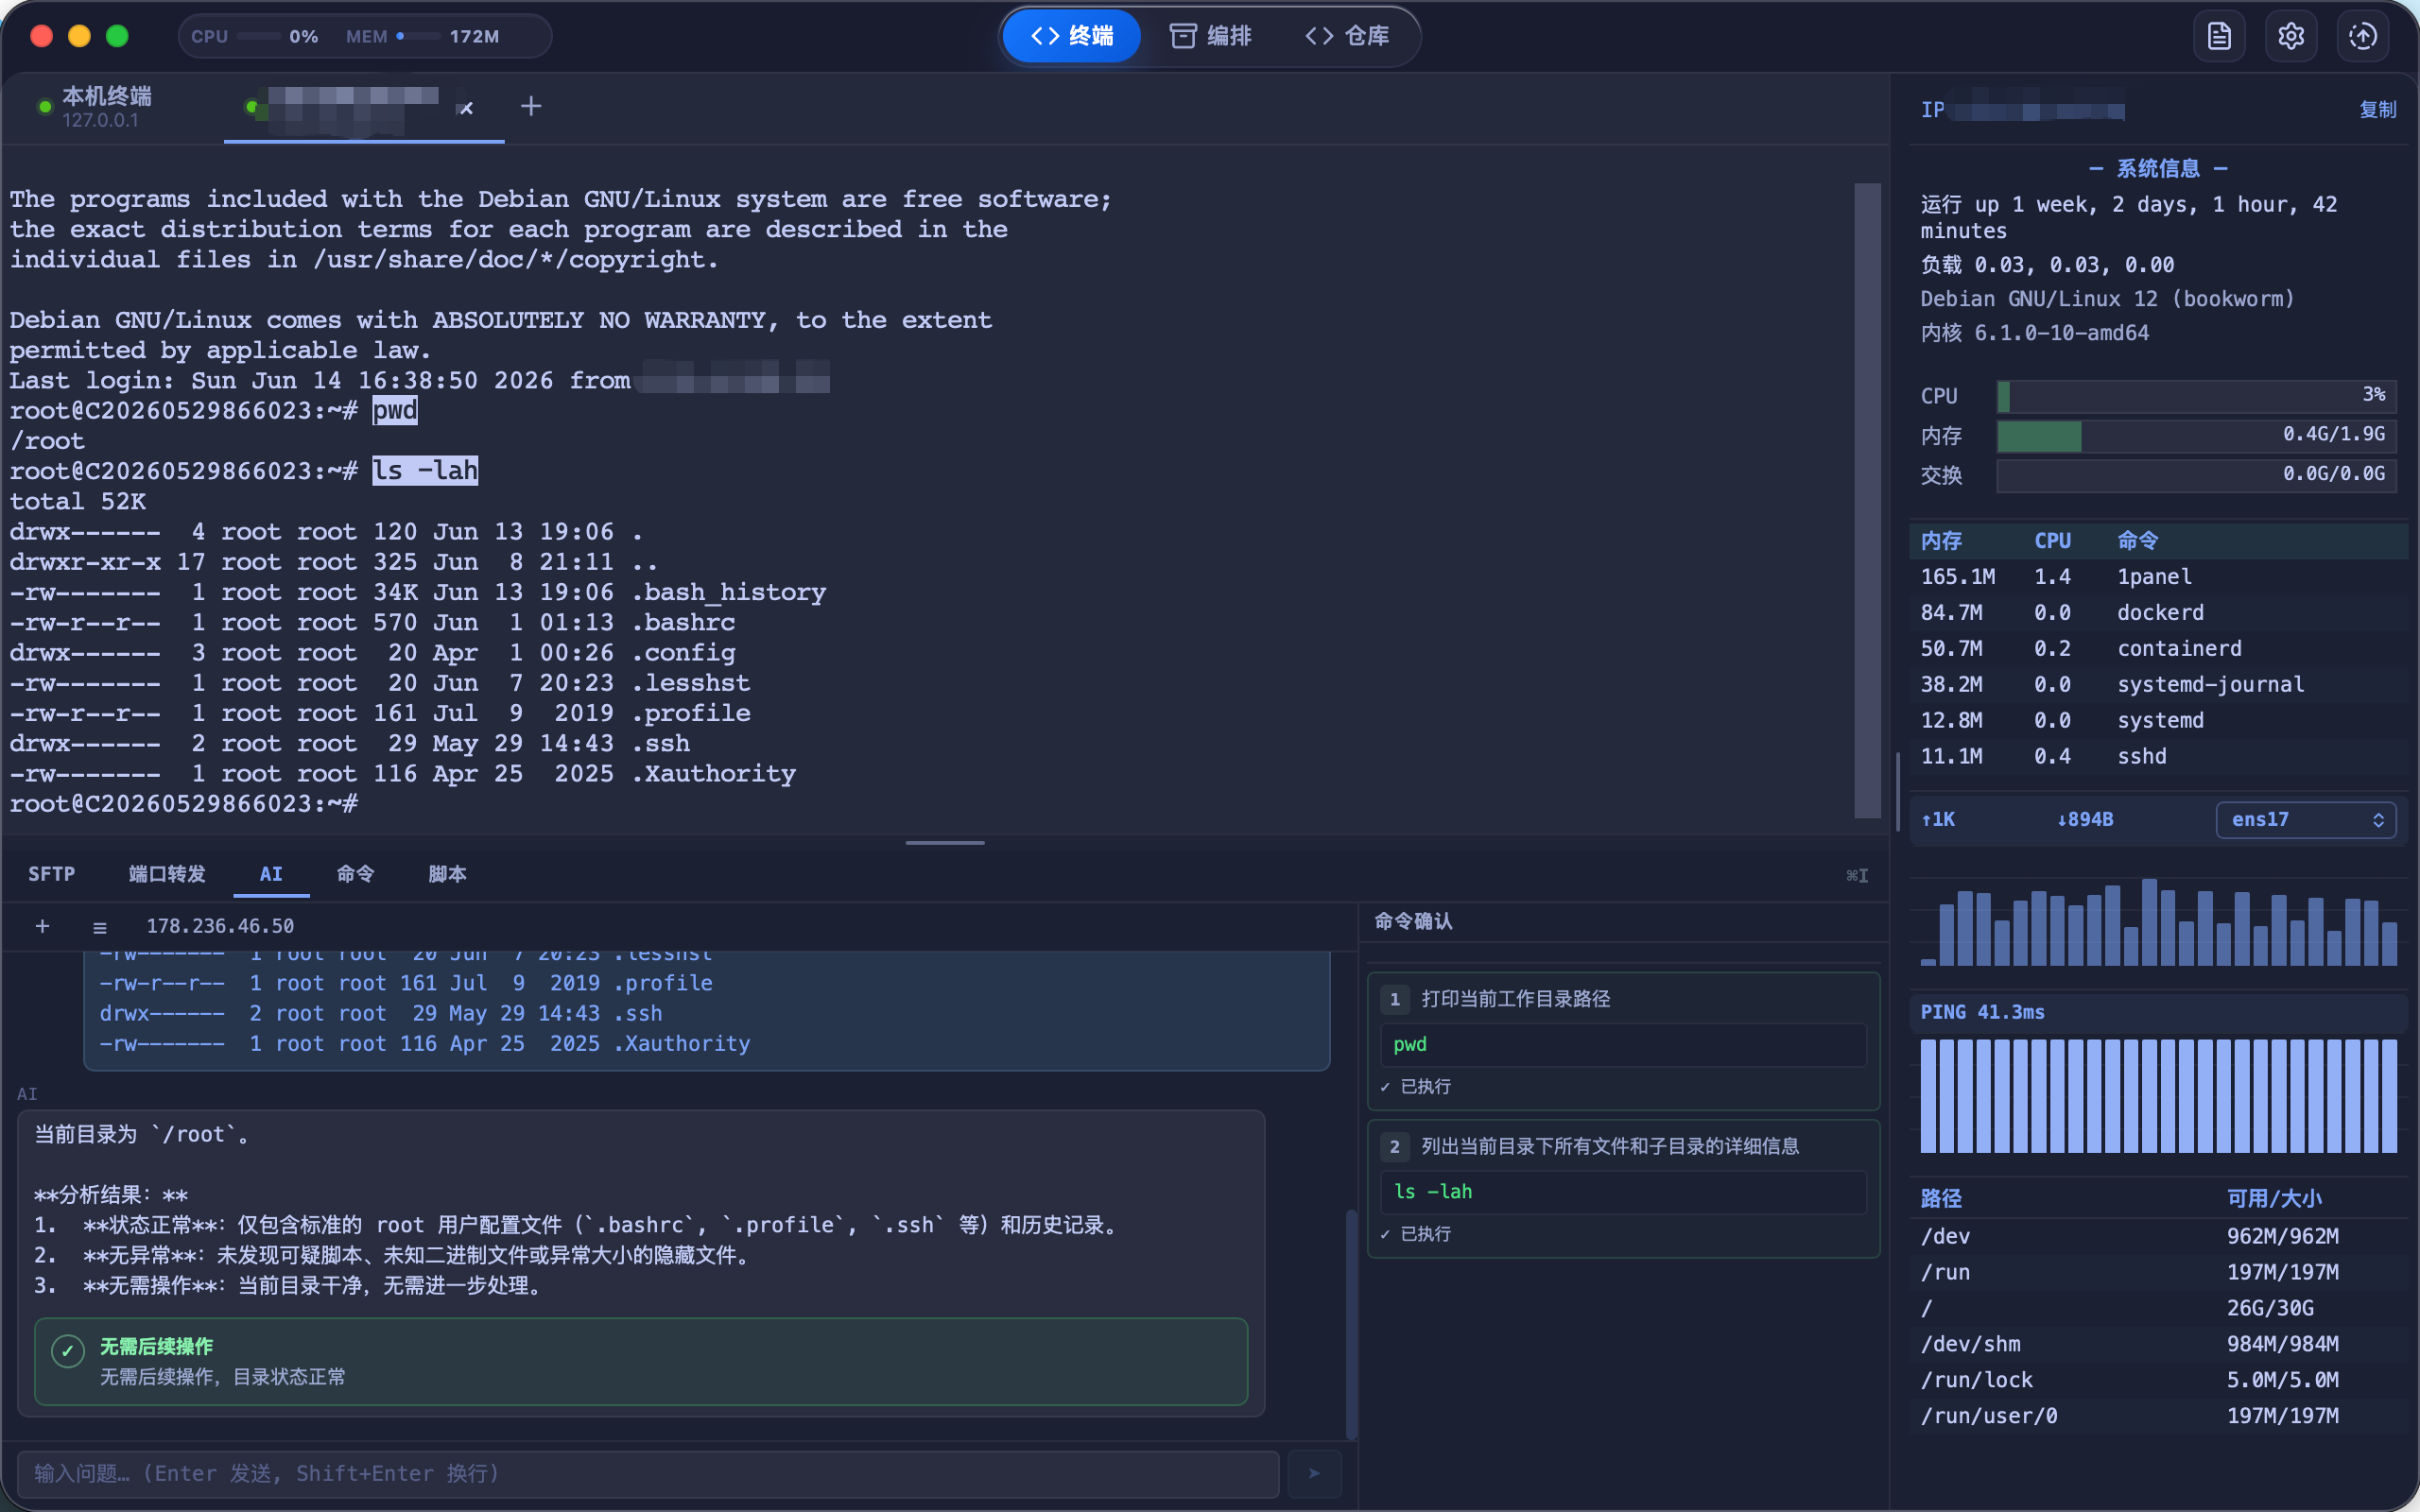The height and width of the screenshot is (1512, 2420).
Task: Sort processes by CPU column header
Action: [2052, 541]
